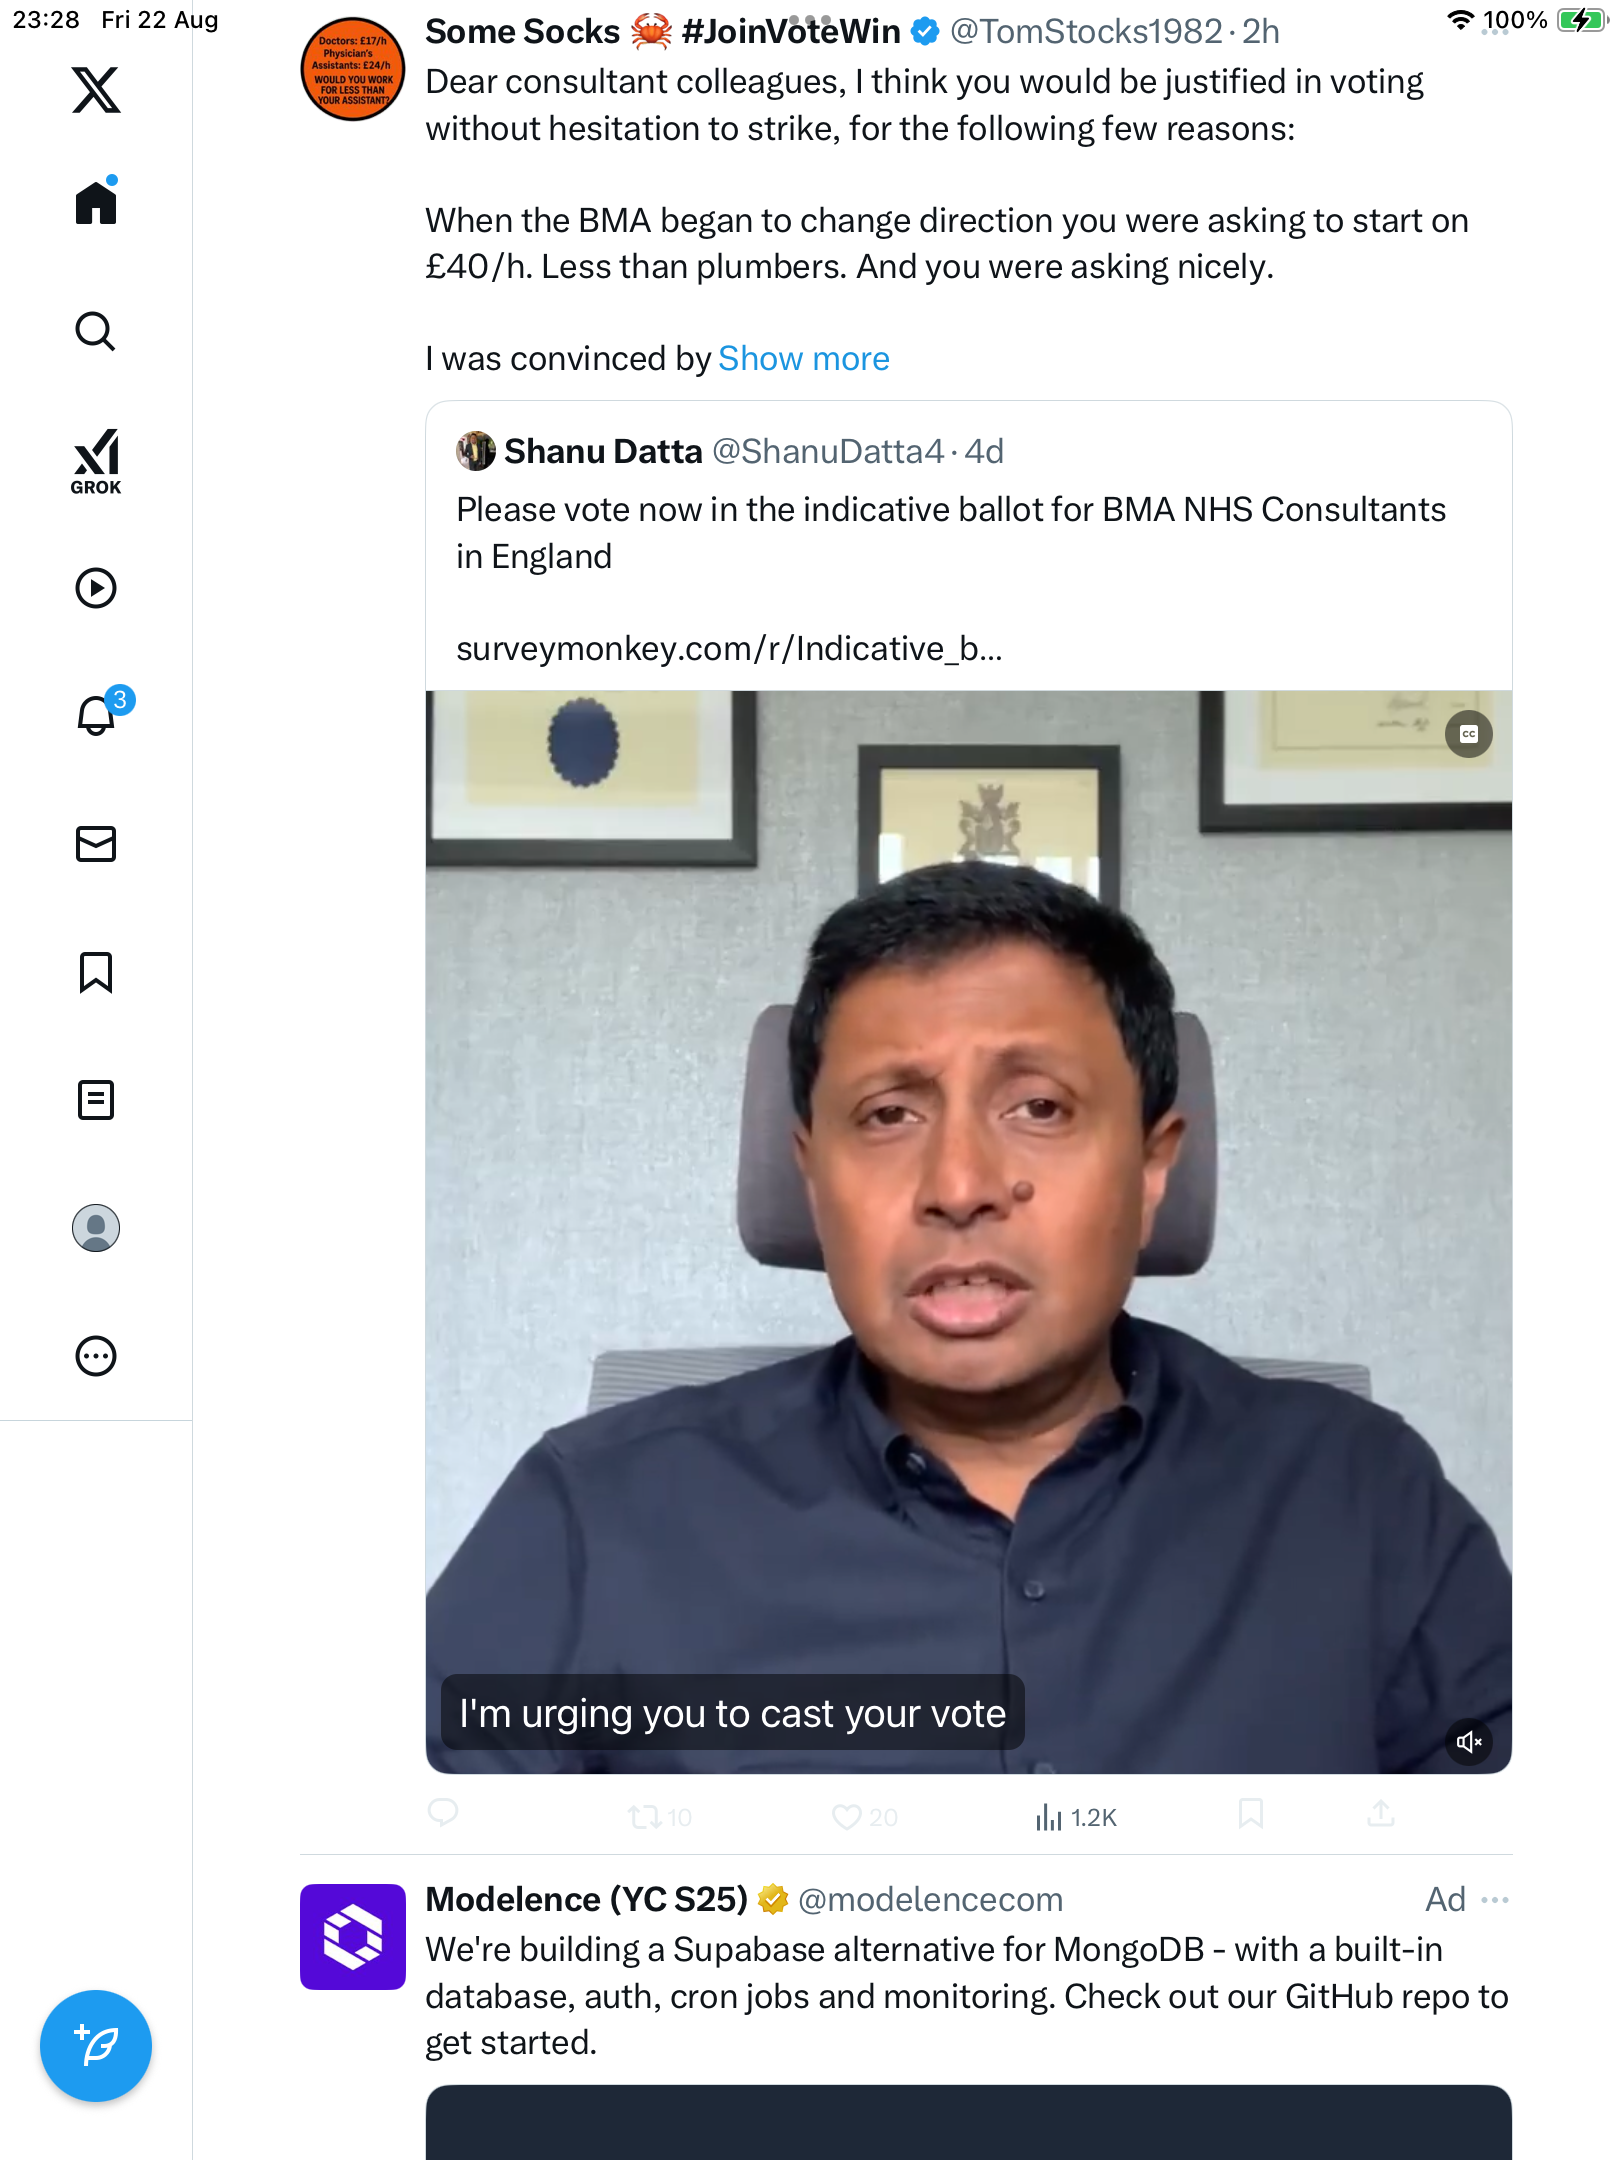Open the Bookmarks sidebar icon

coord(96,972)
